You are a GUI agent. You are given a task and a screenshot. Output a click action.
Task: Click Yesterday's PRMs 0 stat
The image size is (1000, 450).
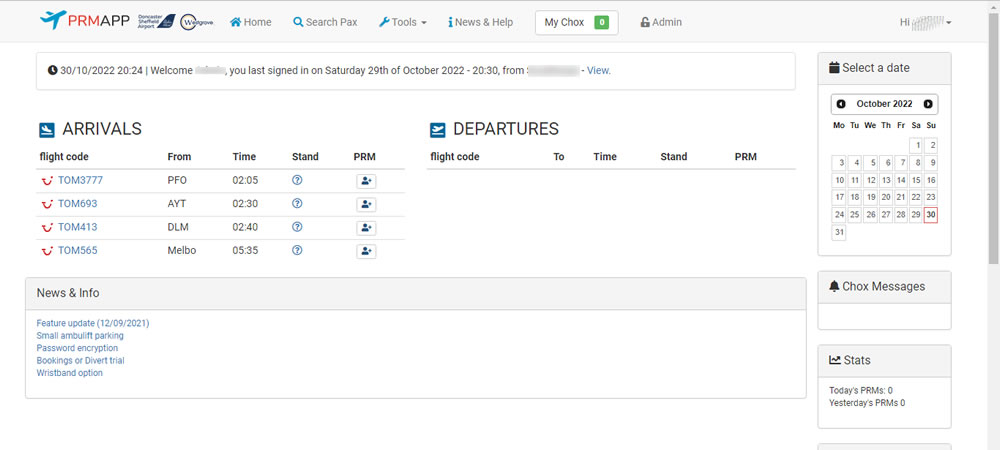tap(867, 403)
